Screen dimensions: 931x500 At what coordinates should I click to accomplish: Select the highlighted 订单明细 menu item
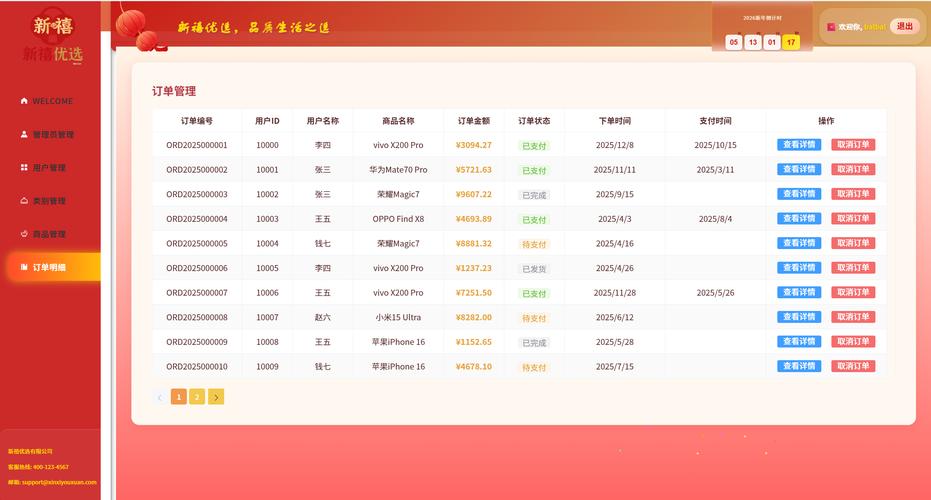tap(53, 267)
